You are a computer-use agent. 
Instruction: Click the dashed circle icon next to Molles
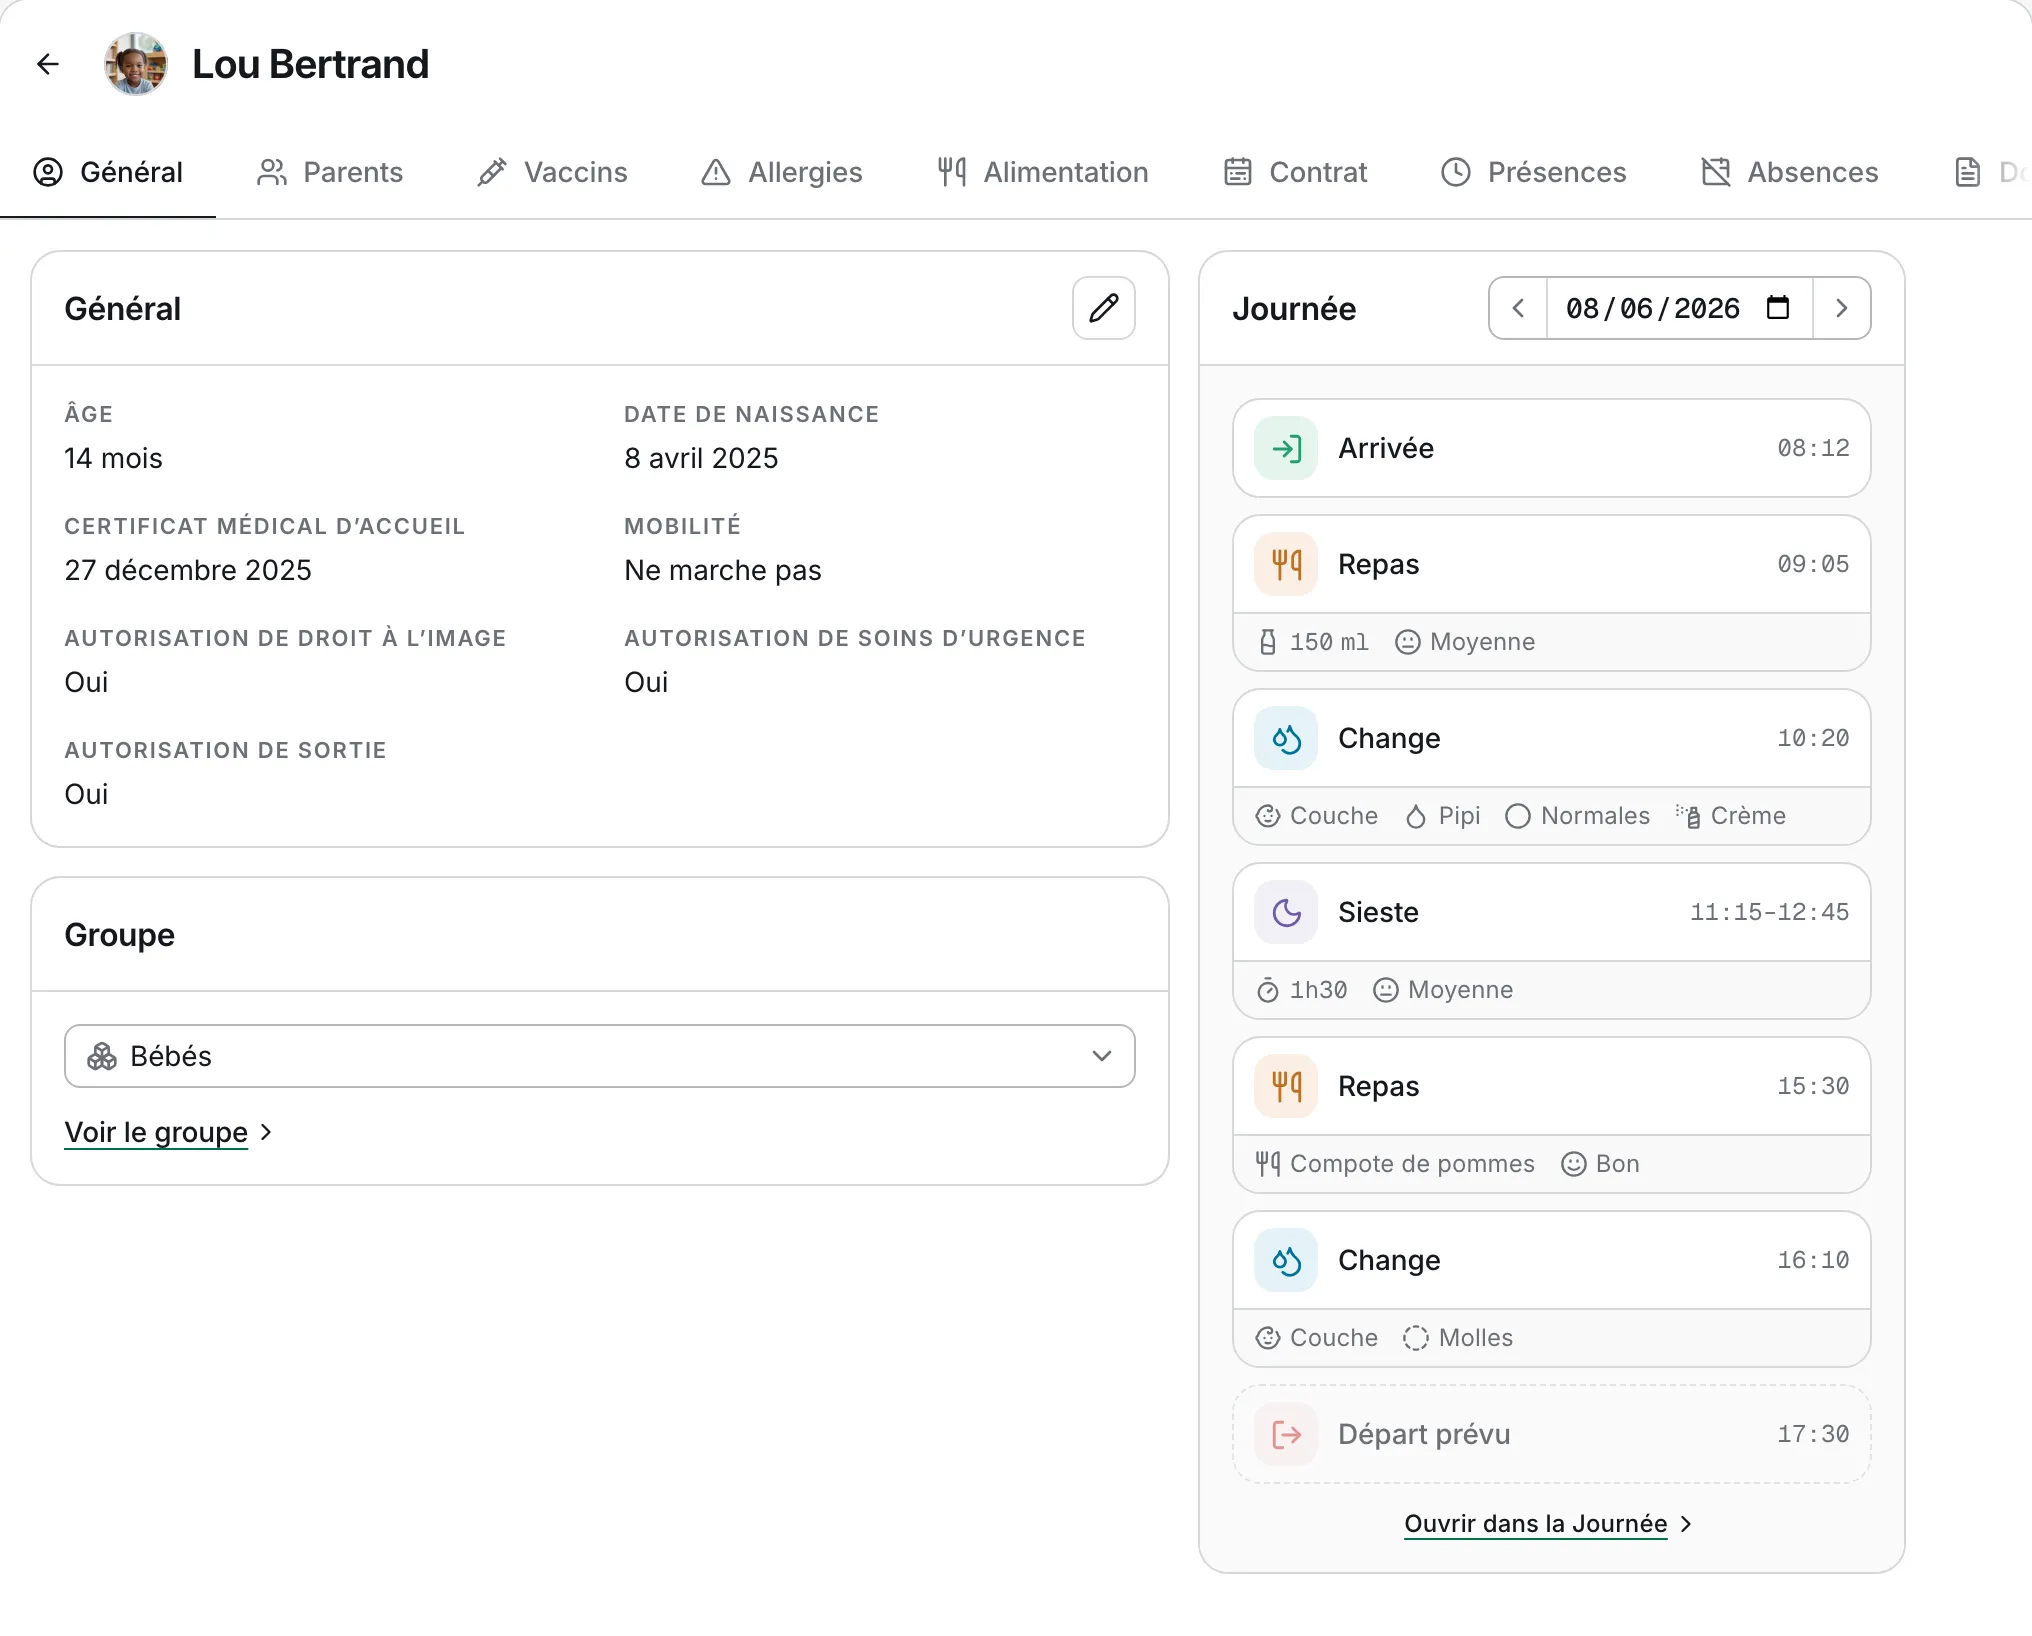pyautogui.click(x=1416, y=1338)
